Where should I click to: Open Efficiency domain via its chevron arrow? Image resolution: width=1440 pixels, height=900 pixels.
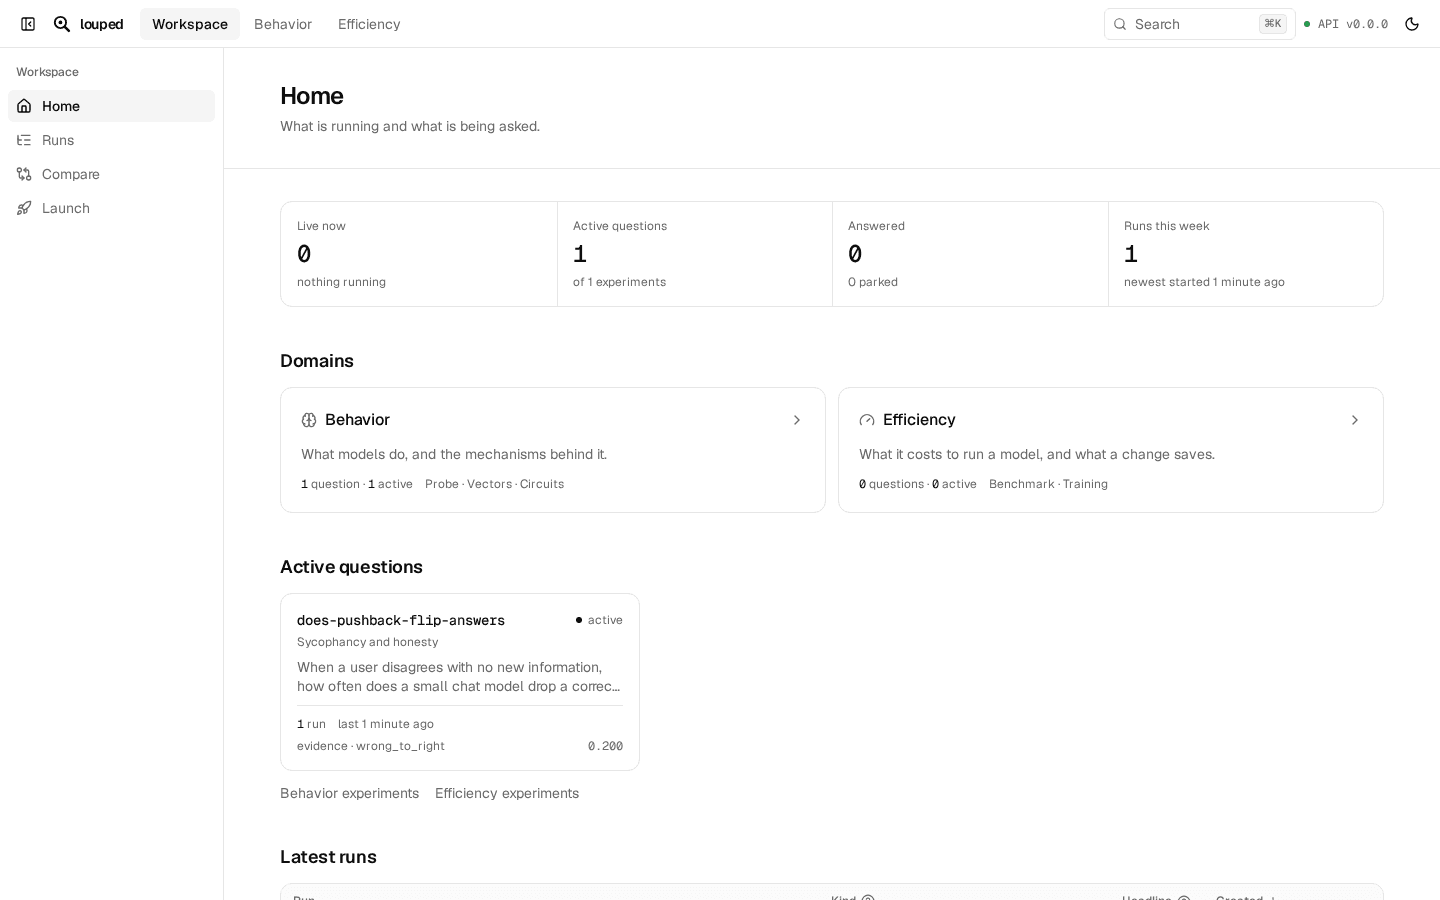pyautogui.click(x=1355, y=420)
